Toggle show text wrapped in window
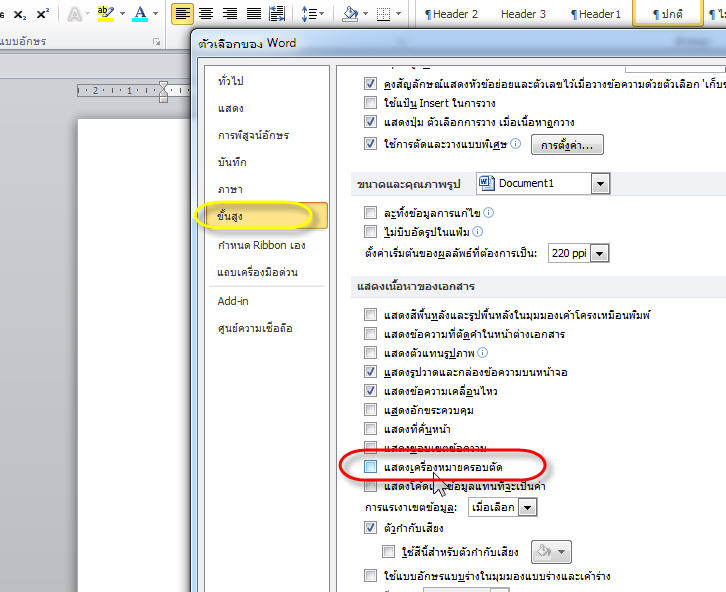 coord(370,334)
